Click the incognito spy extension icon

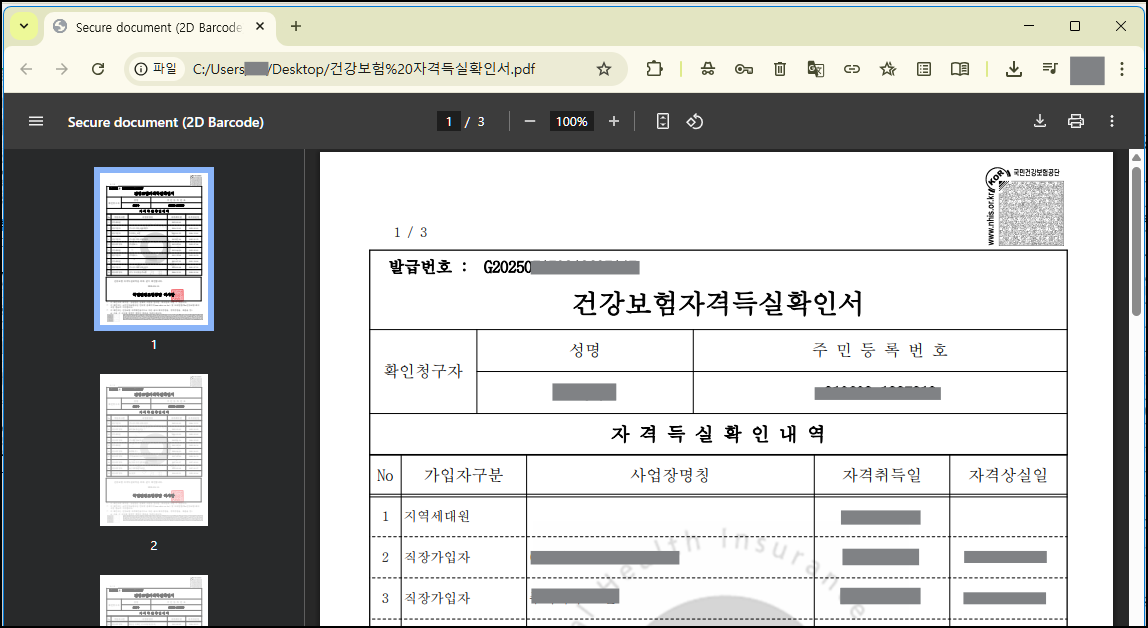(707, 69)
